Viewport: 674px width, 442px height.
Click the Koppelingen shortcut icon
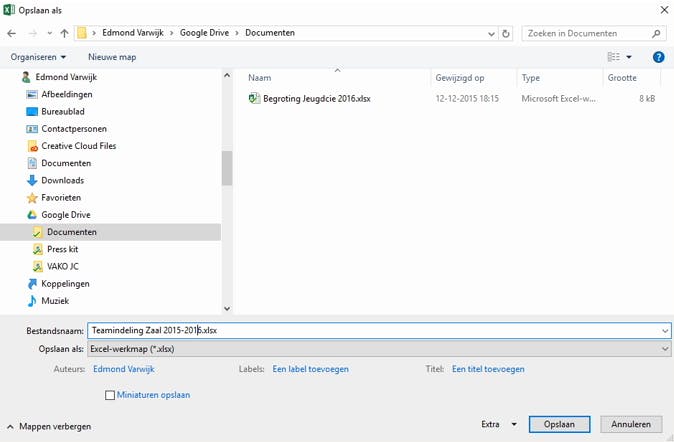(x=32, y=284)
